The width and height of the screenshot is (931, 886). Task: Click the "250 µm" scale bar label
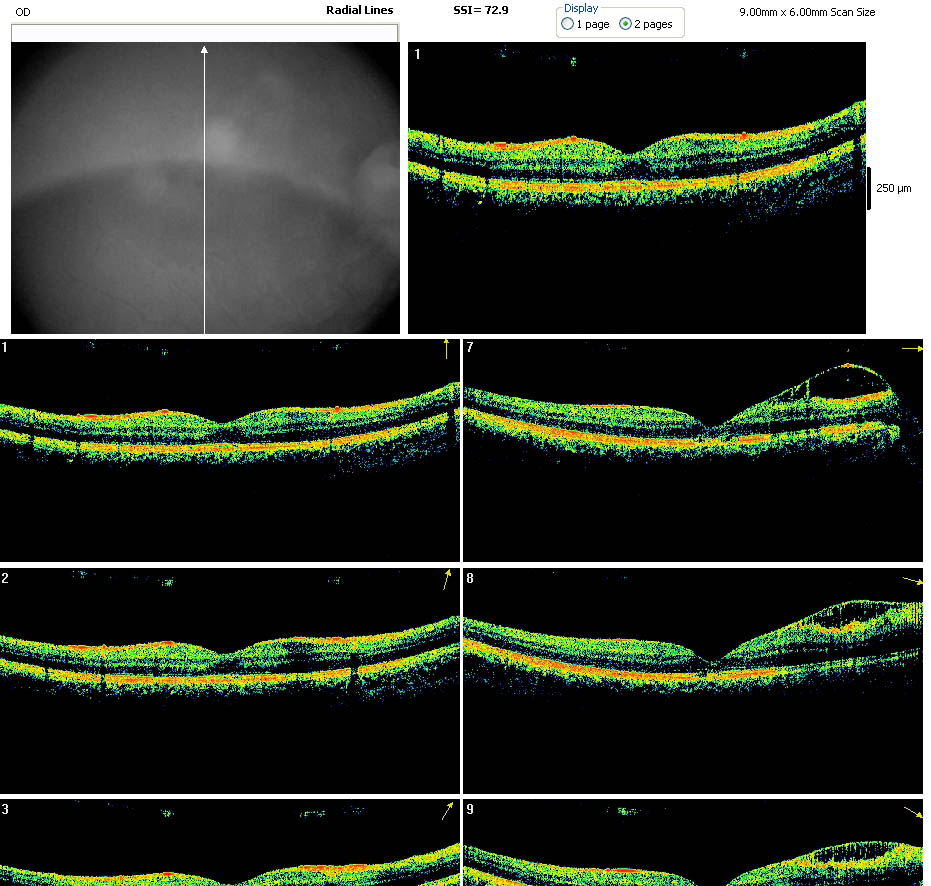[x=894, y=188]
